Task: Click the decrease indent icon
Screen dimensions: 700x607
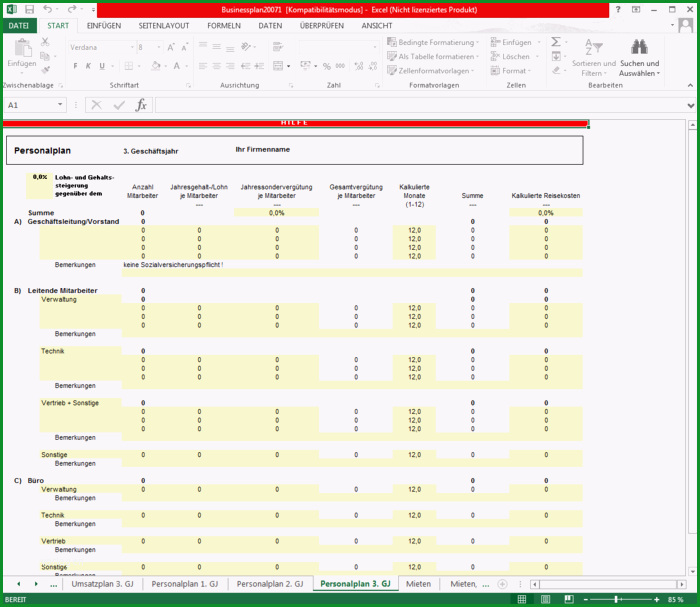Action: tap(246, 66)
